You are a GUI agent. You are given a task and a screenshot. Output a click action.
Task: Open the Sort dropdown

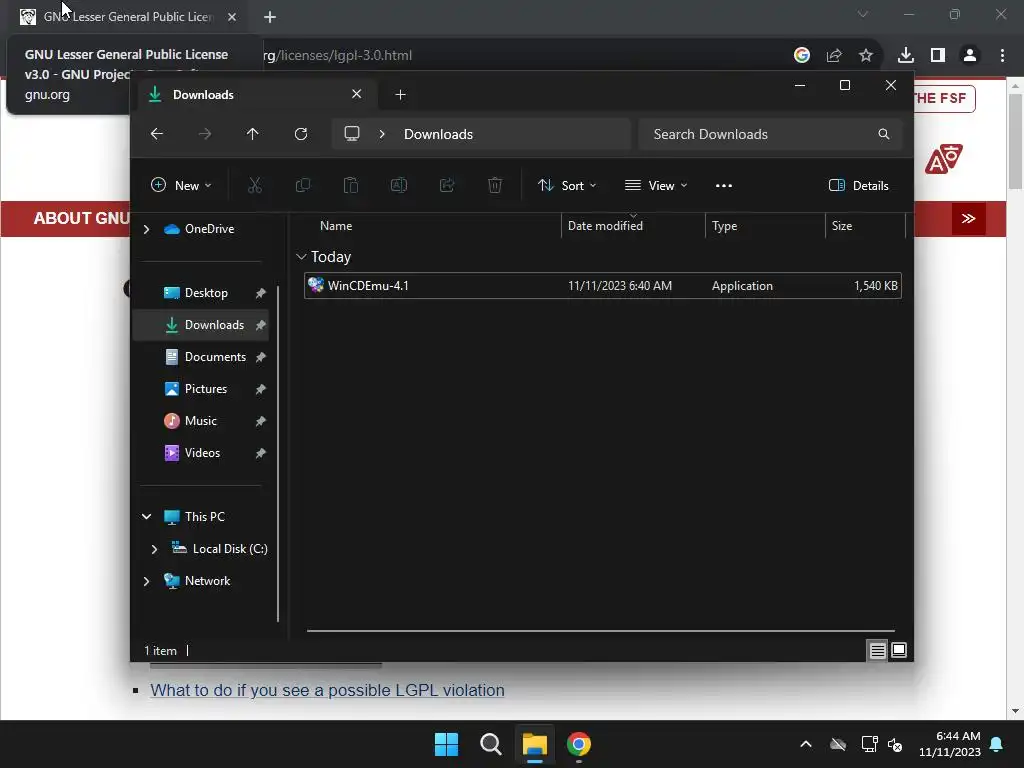[566, 185]
